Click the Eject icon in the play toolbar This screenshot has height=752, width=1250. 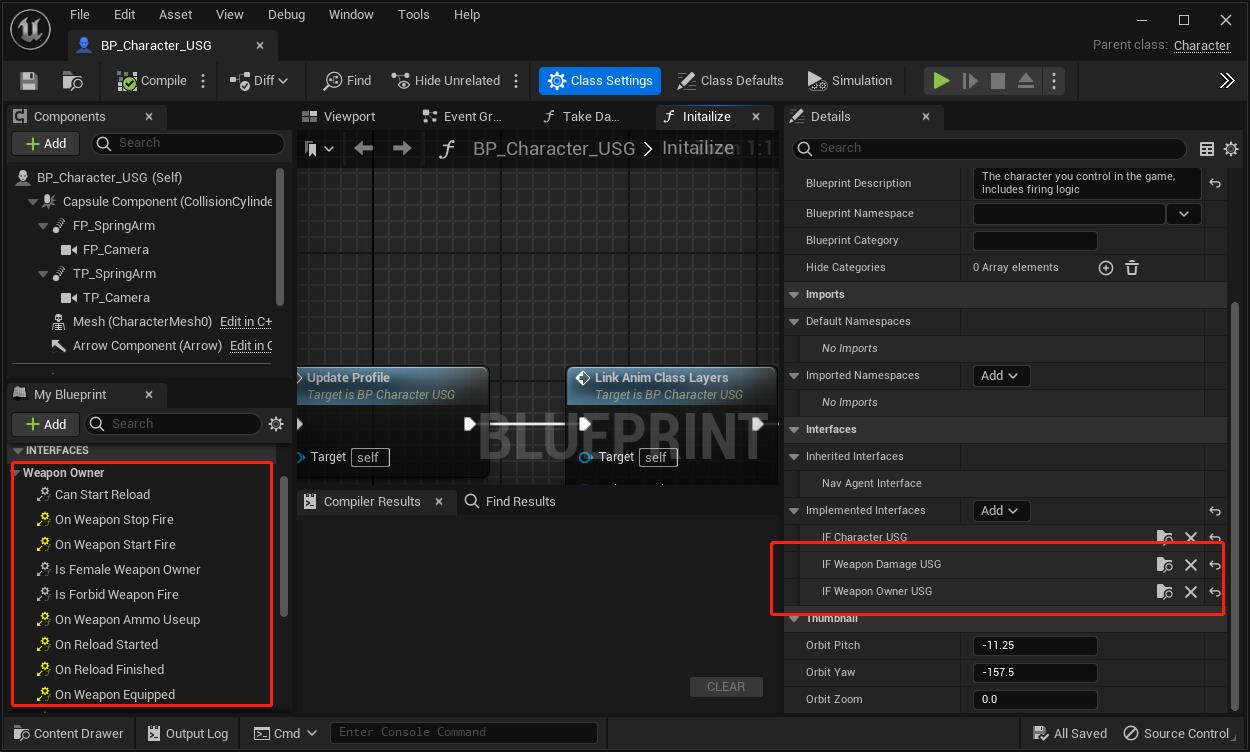point(1026,81)
